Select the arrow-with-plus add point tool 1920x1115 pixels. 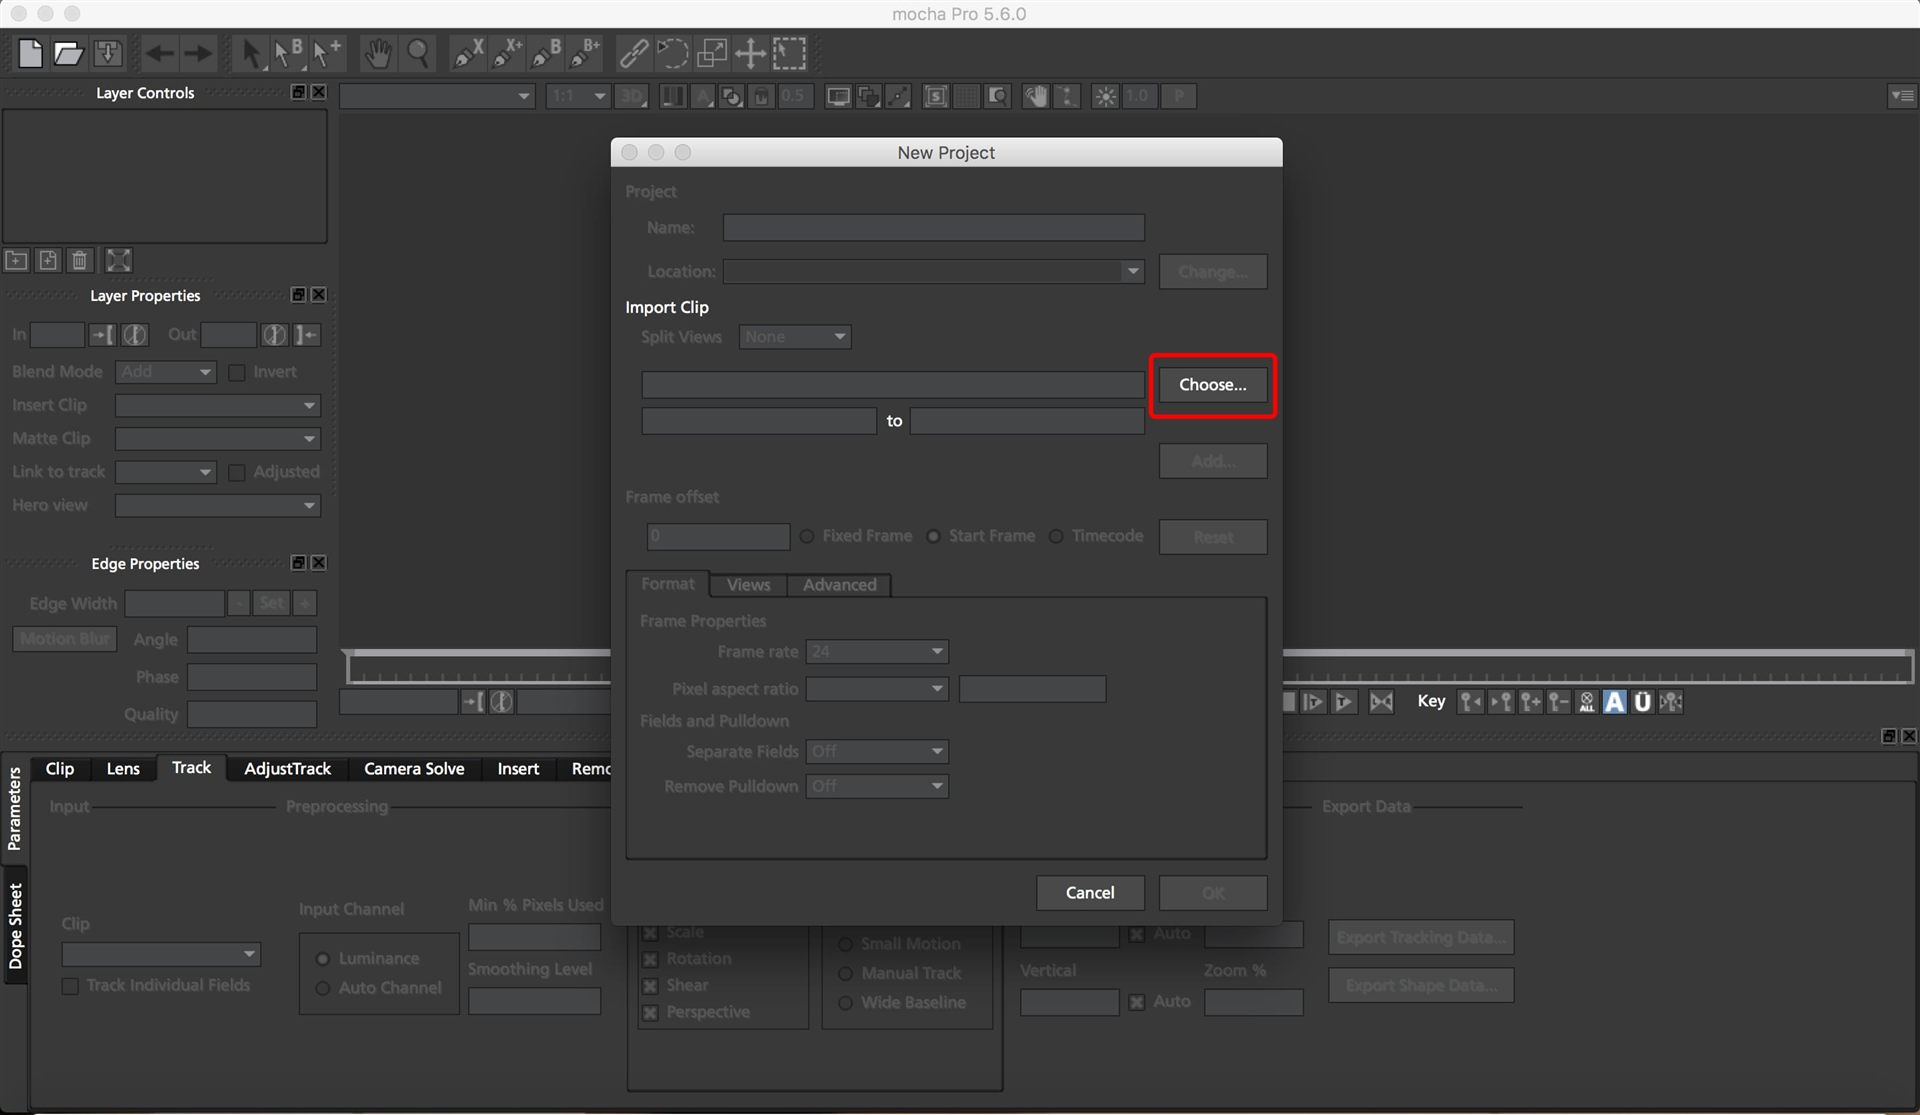pos(326,53)
